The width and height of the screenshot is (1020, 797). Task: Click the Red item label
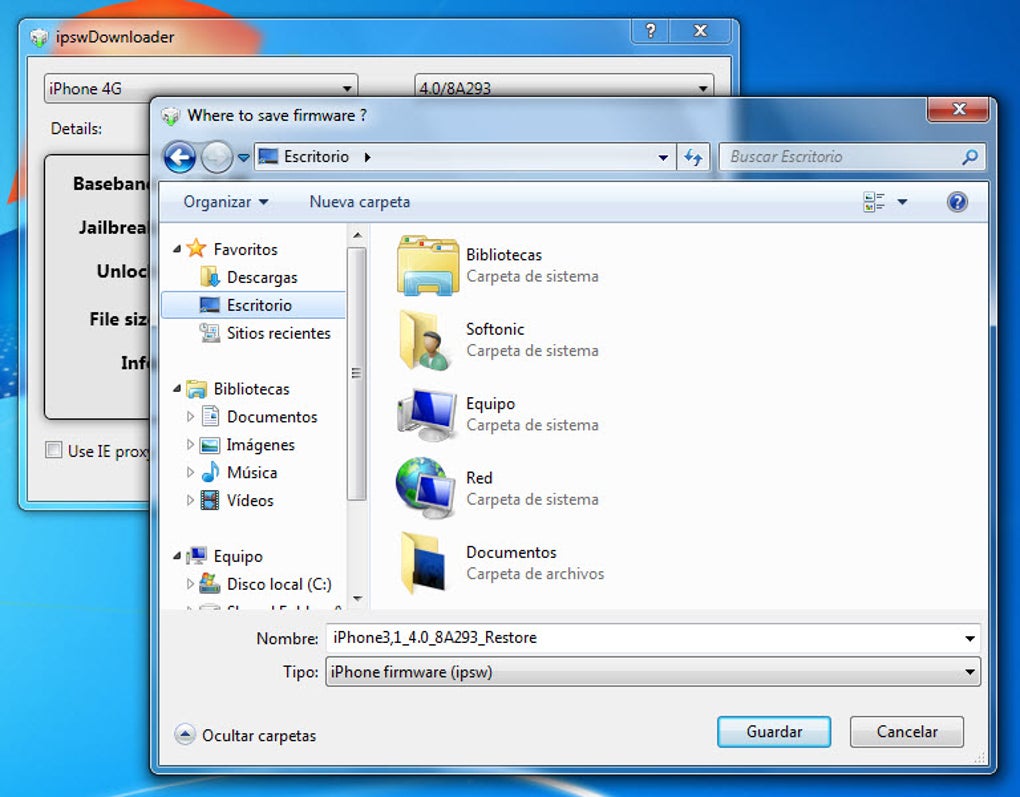point(479,478)
